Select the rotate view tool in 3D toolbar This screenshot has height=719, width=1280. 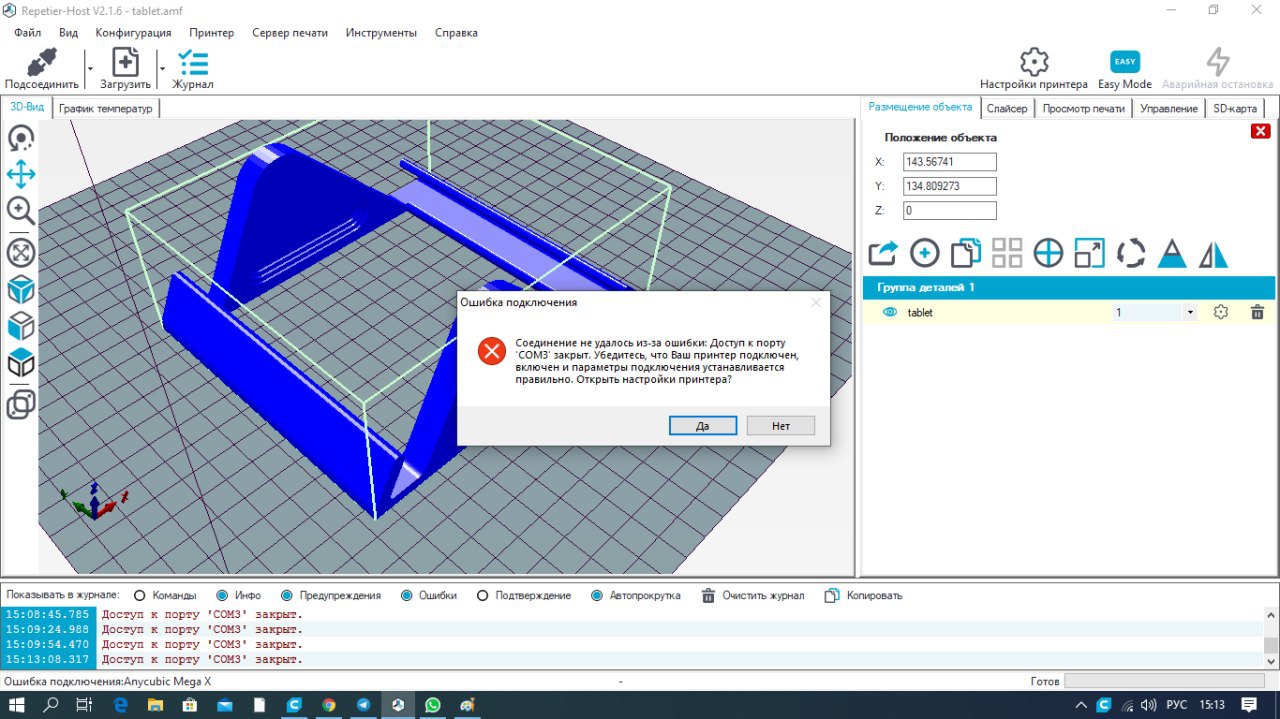click(21, 138)
